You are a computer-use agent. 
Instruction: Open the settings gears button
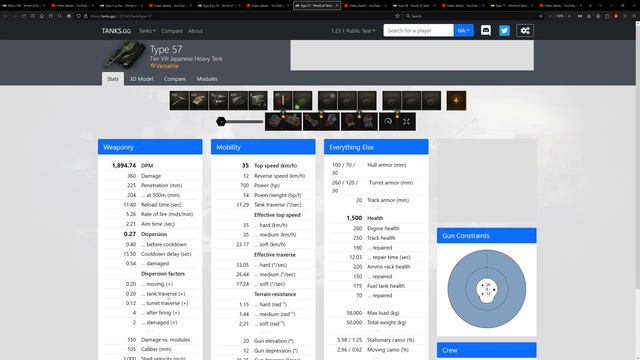pyautogui.click(x=525, y=31)
